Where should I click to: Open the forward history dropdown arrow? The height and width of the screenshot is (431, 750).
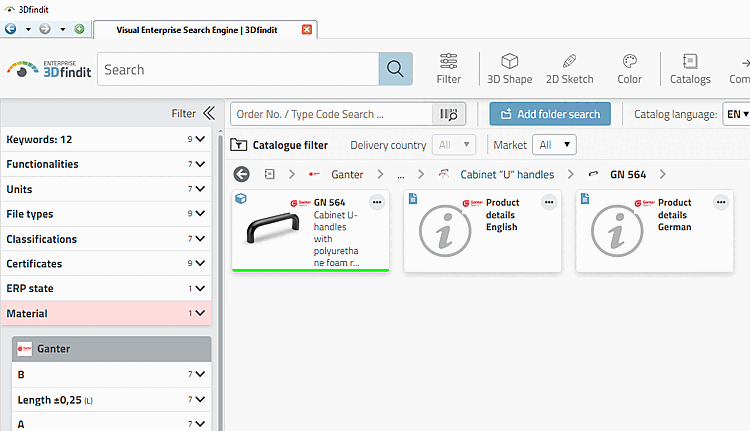tap(63, 30)
